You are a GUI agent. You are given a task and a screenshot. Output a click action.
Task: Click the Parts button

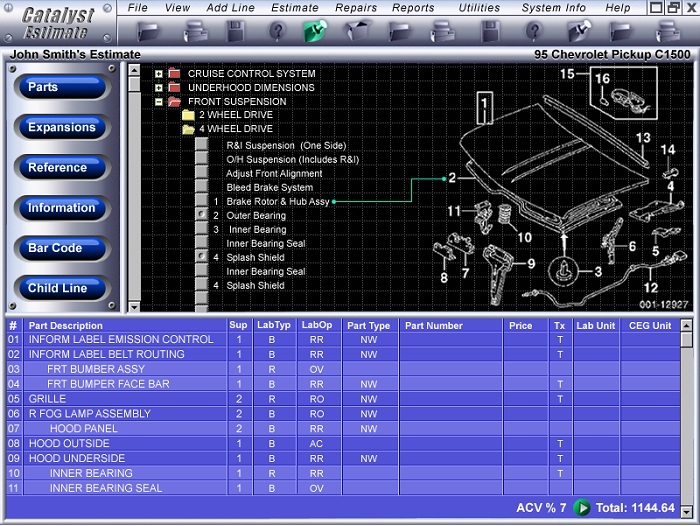62,87
